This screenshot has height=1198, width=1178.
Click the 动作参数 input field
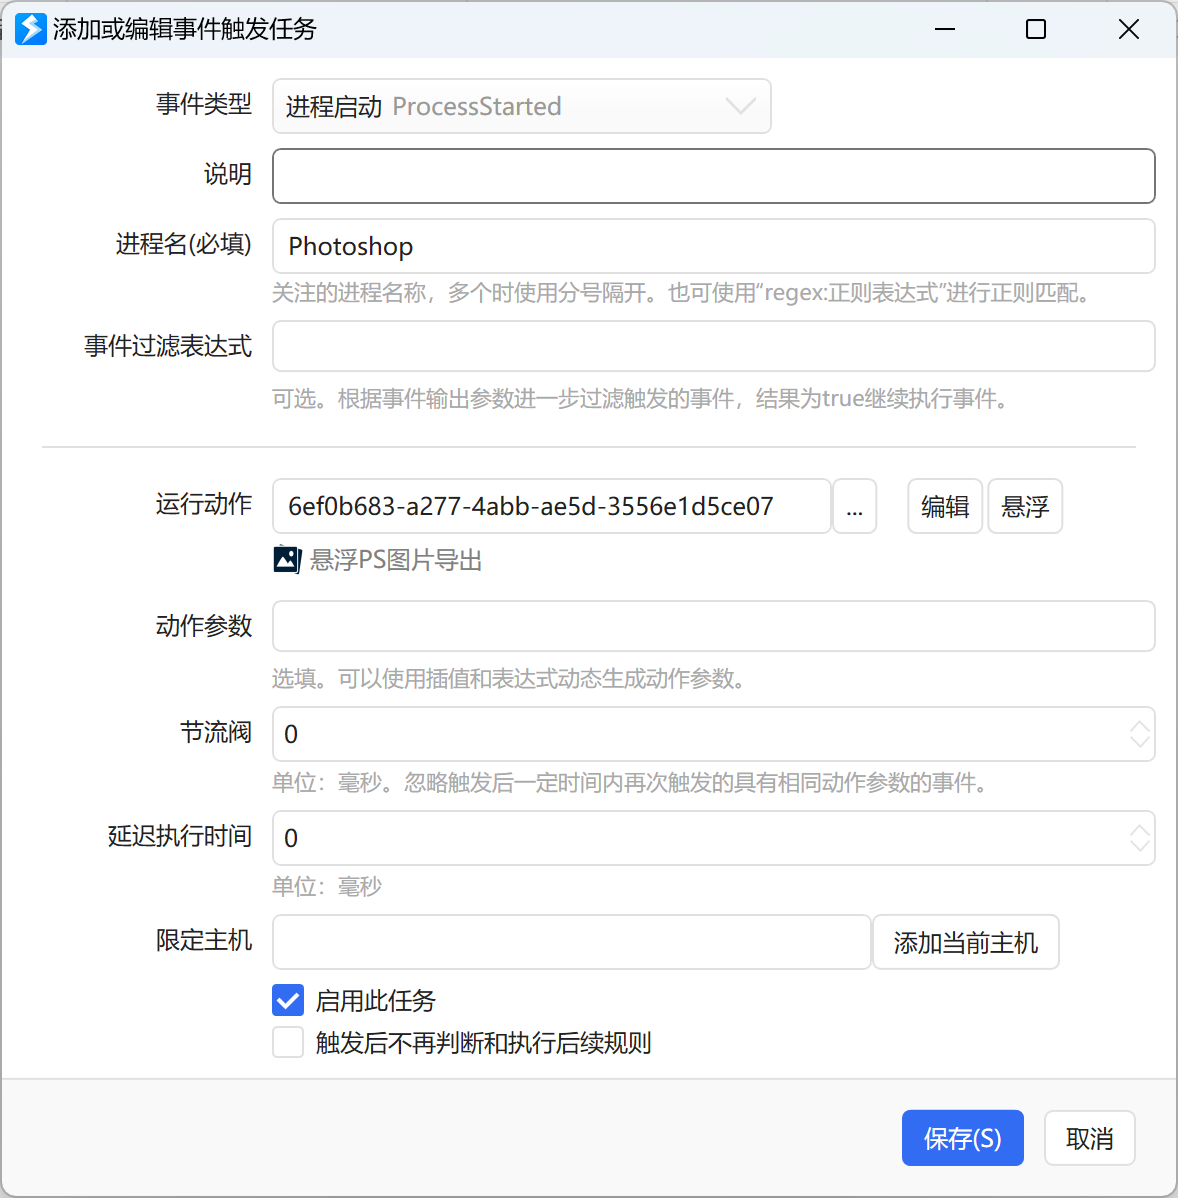pyautogui.click(x=714, y=626)
